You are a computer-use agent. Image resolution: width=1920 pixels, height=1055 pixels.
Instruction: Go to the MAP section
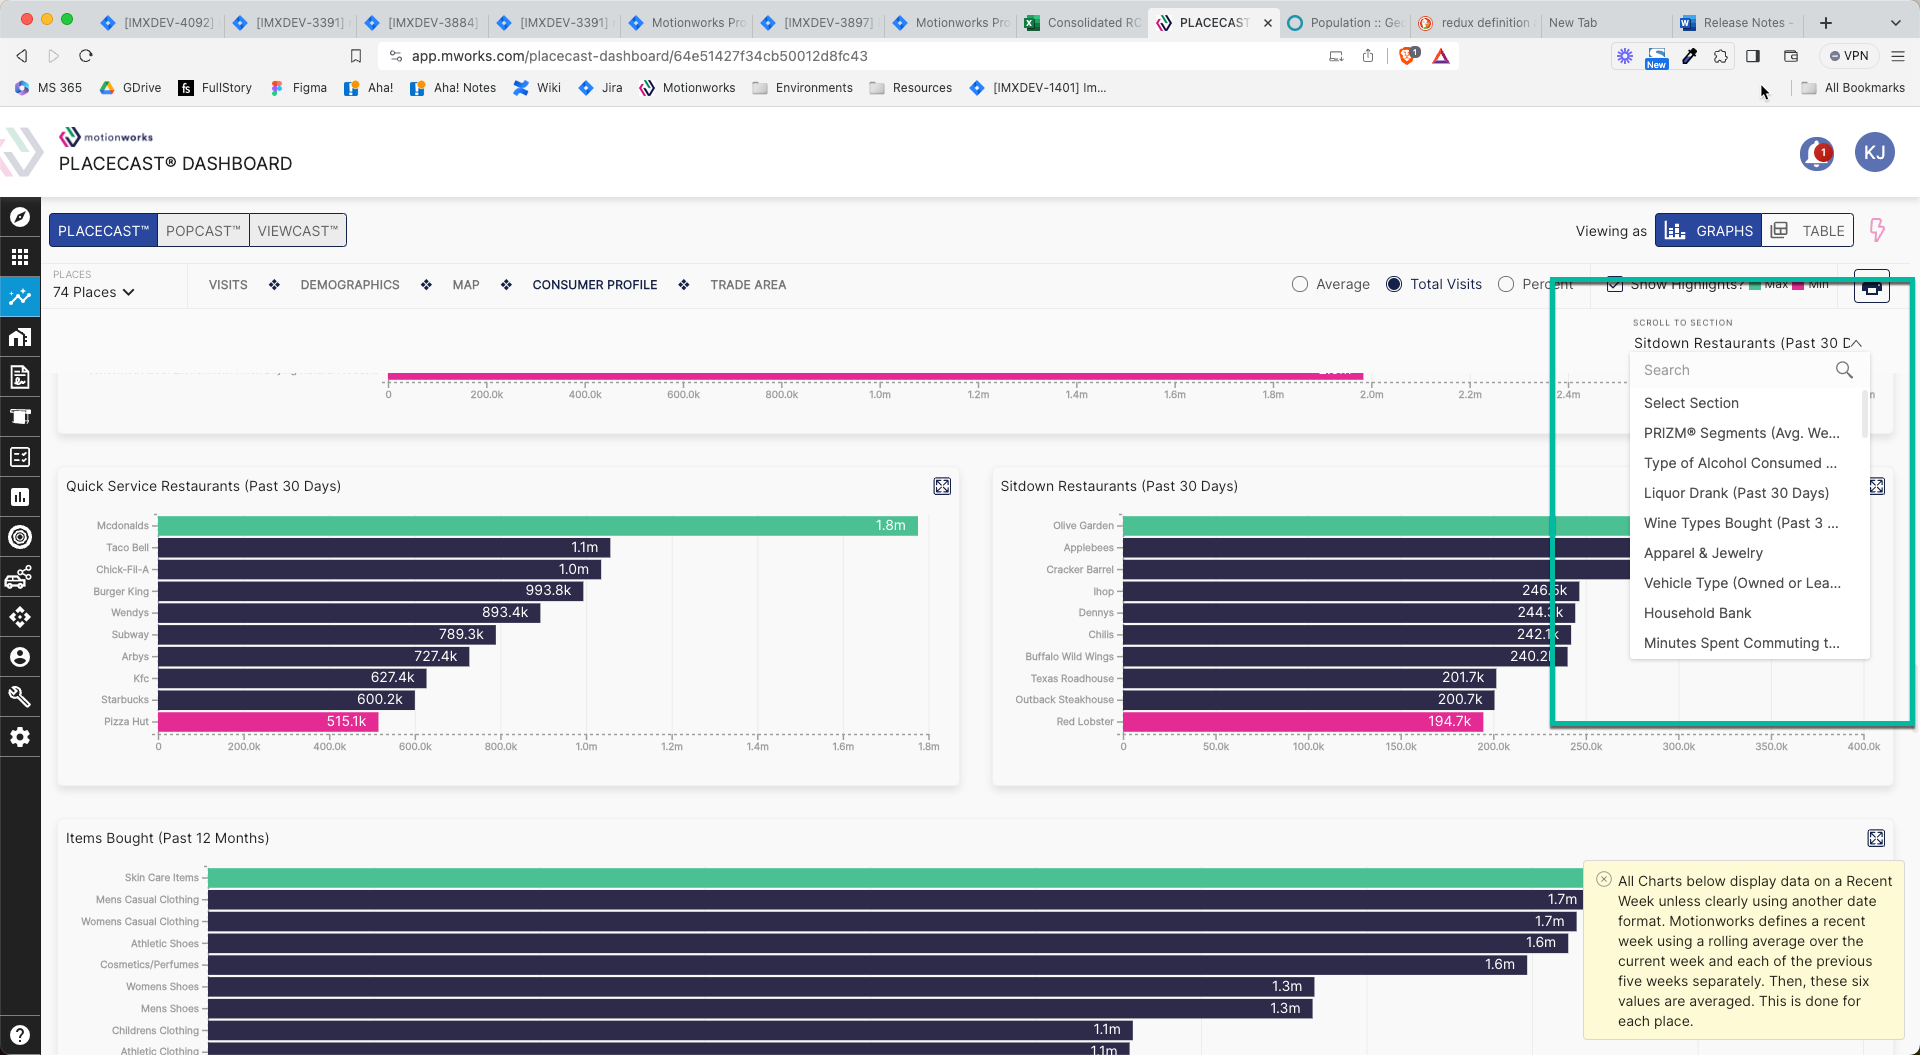click(x=466, y=285)
